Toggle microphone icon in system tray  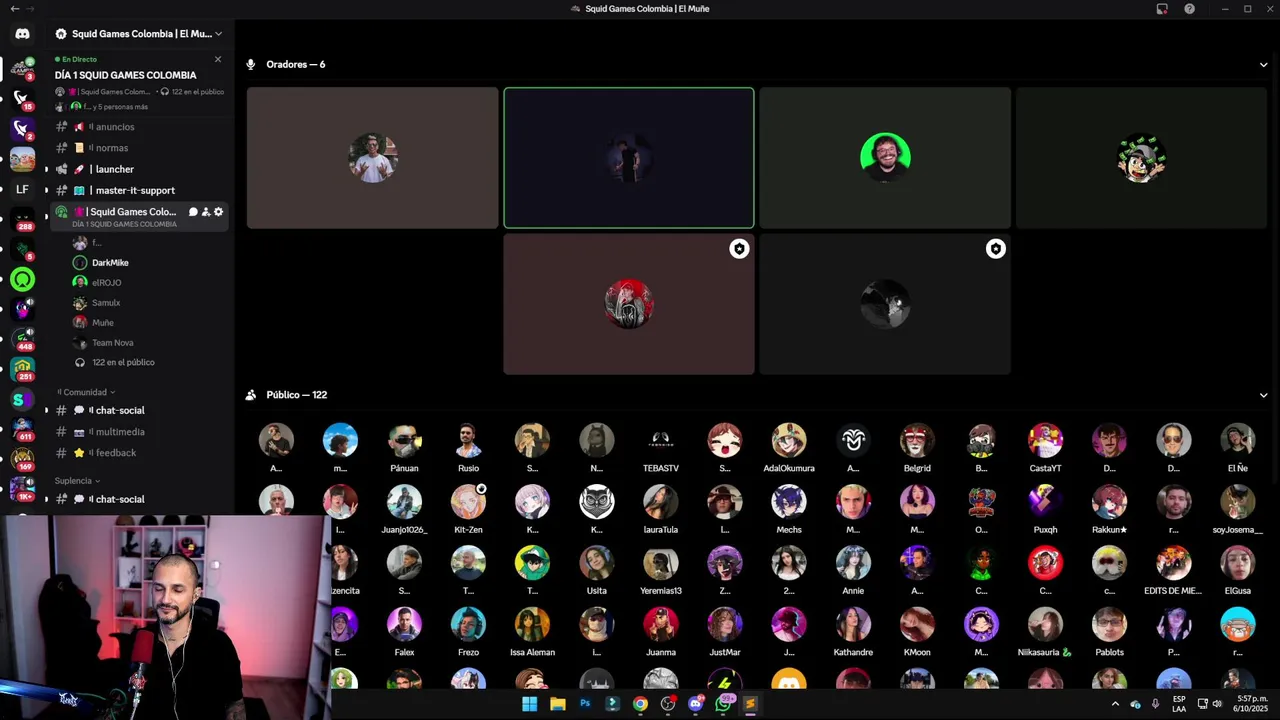pyautogui.click(x=1155, y=704)
